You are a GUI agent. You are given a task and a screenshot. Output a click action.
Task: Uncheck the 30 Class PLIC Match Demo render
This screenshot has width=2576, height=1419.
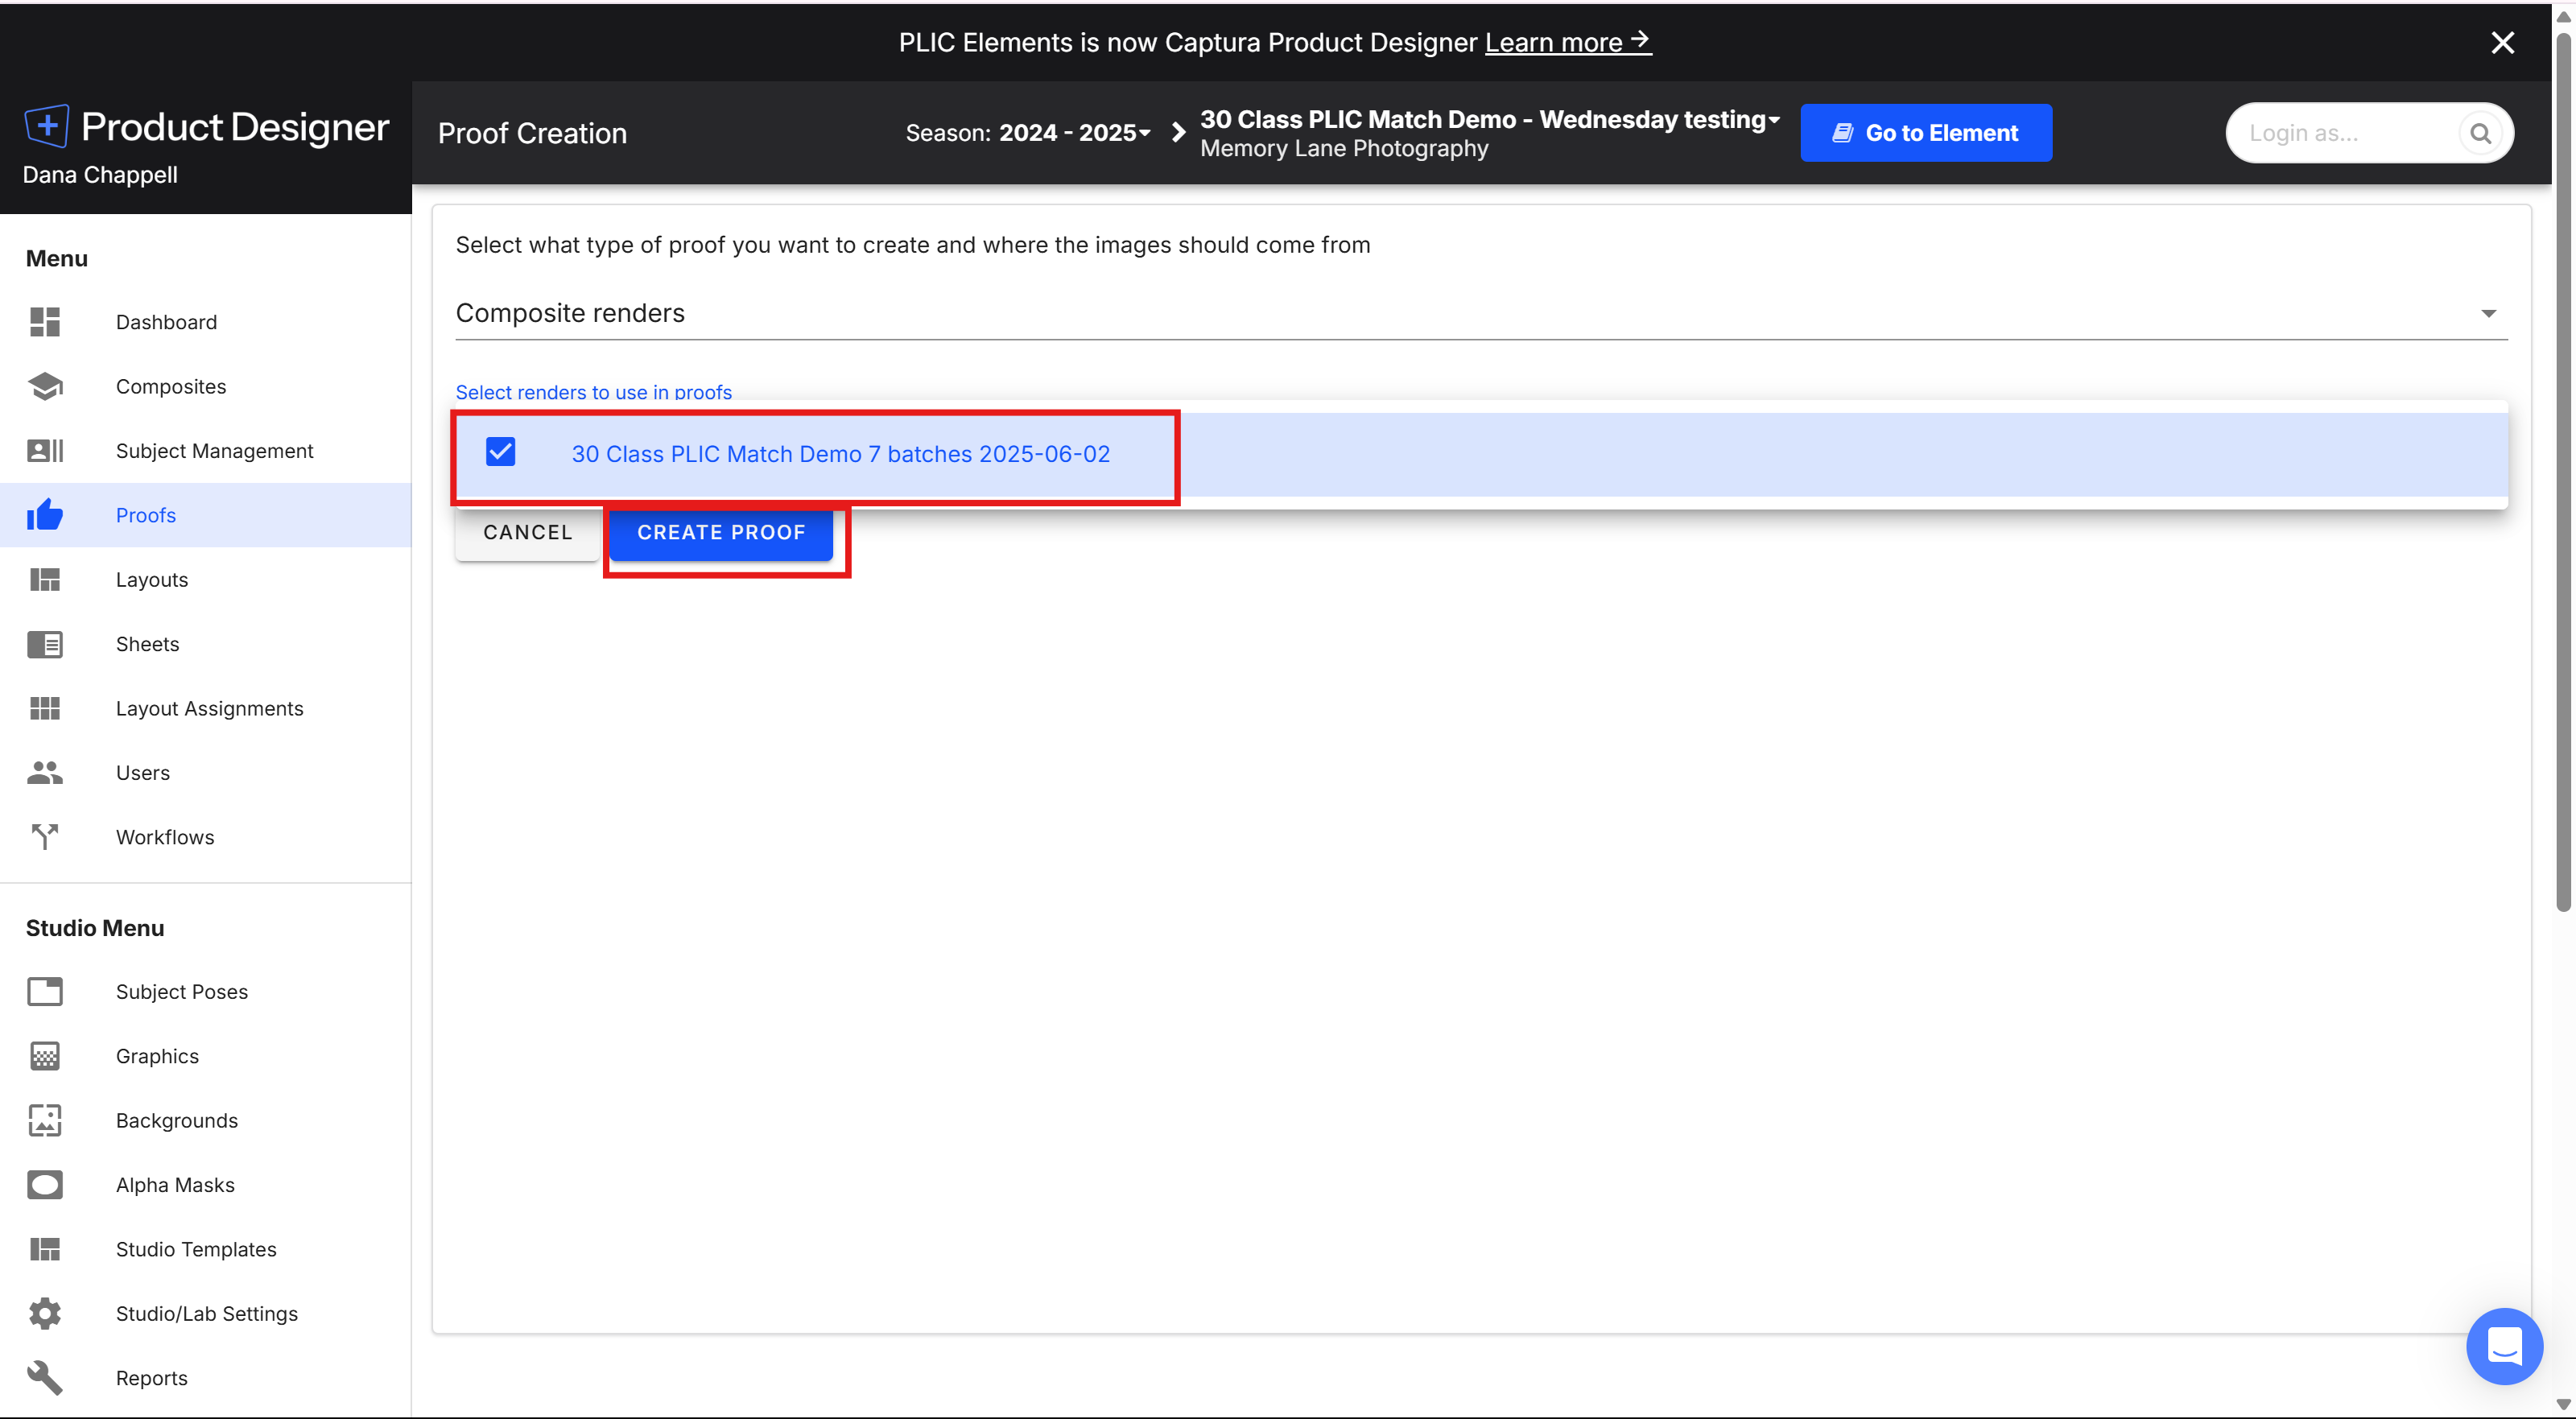[x=501, y=452]
